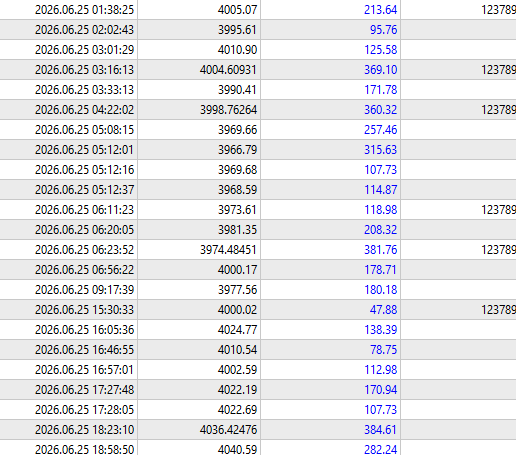Click profit value 384.61

[380, 430]
